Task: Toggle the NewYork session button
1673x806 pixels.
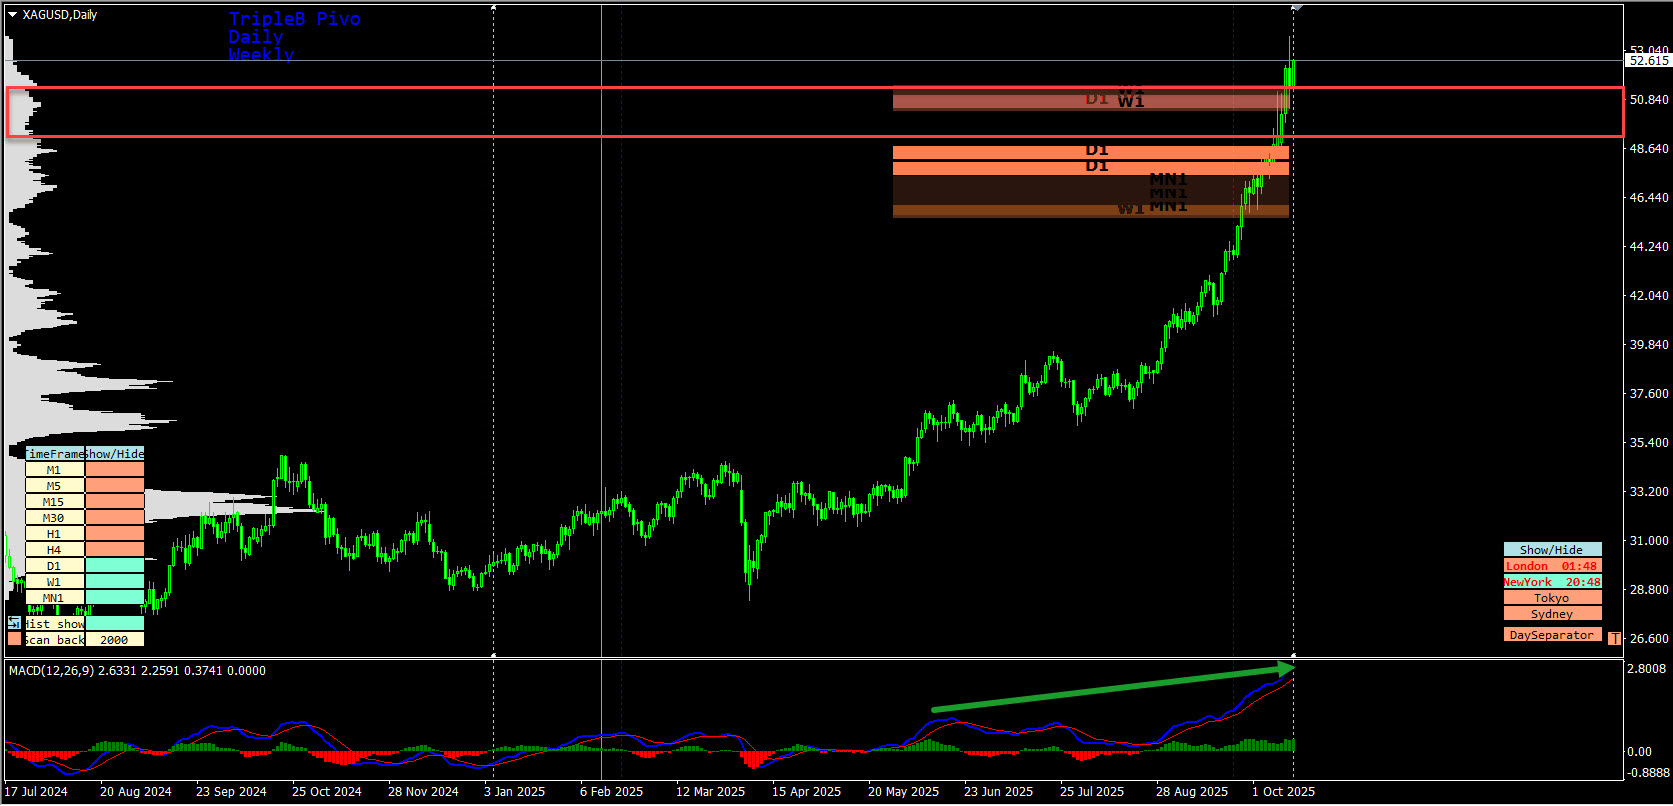Action: 1552,582
